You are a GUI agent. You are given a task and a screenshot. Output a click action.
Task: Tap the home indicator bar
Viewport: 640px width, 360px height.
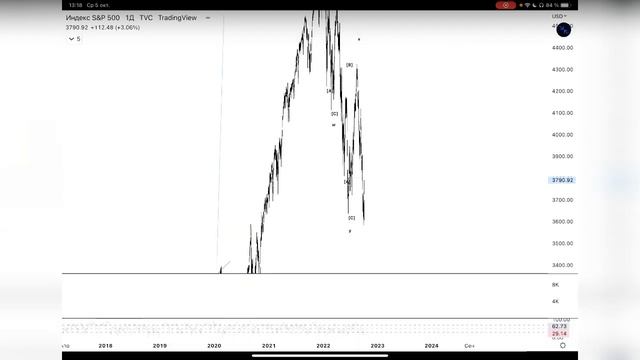click(x=320, y=356)
